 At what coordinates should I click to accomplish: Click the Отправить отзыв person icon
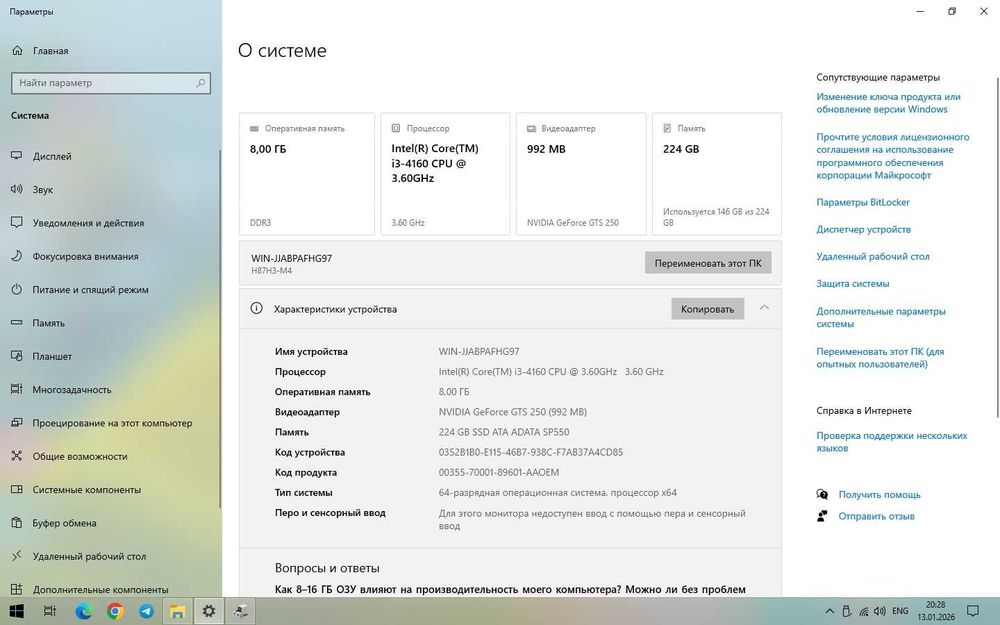tap(822, 516)
